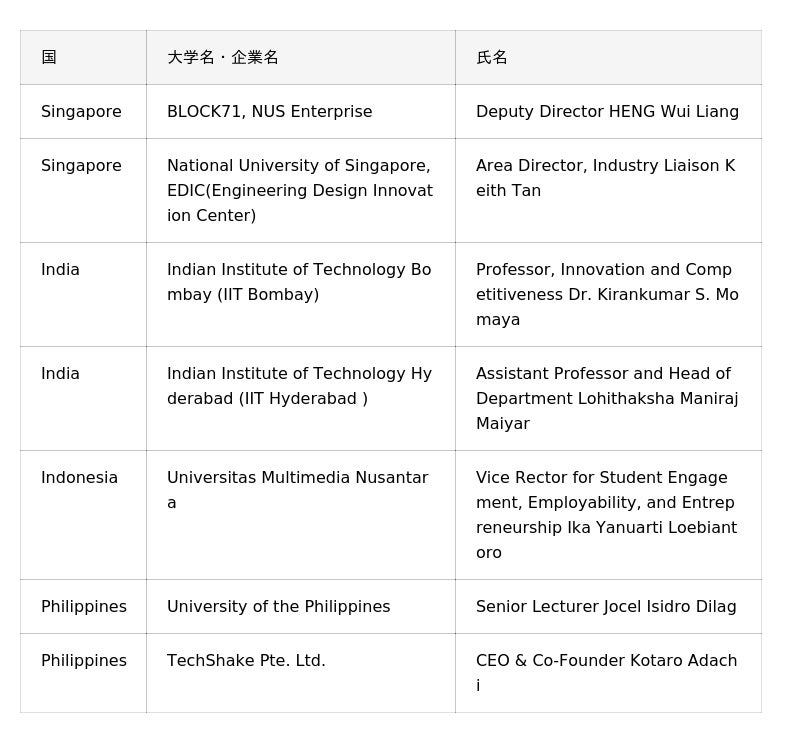Select the Ika Yanuarti Loebiantoro cell
The width and height of the screenshot is (800, 743).
coord(606,515)
